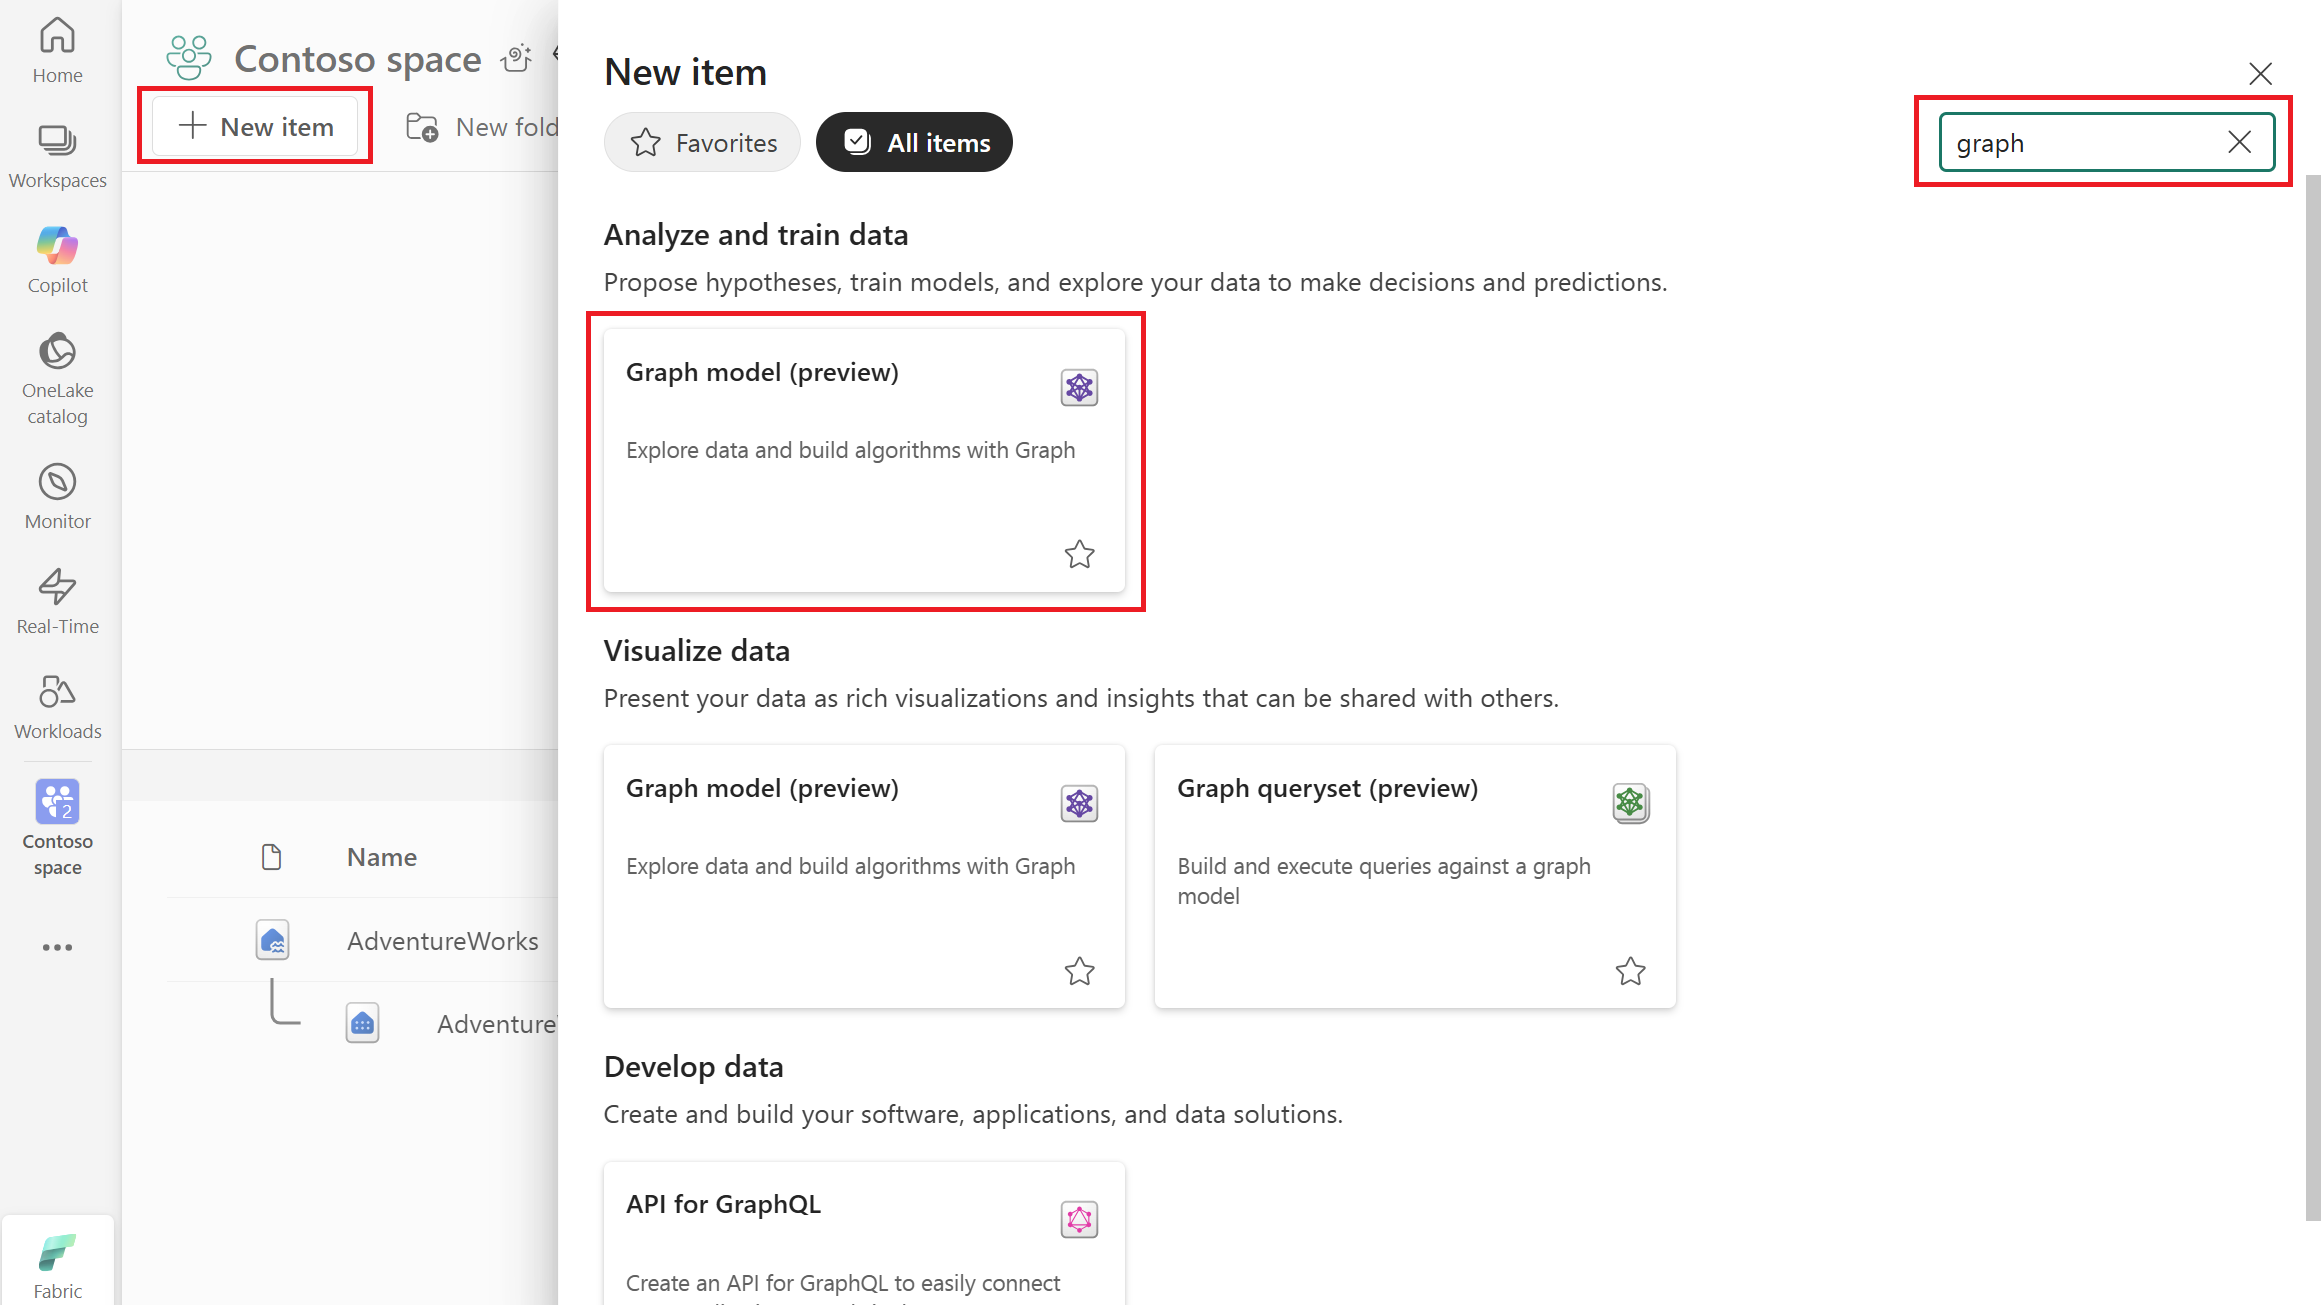Image resolution: width=2321 pixels, height=1305 pixels.
Task: Open the Monitor hub
Action: (x=57, y=496)
